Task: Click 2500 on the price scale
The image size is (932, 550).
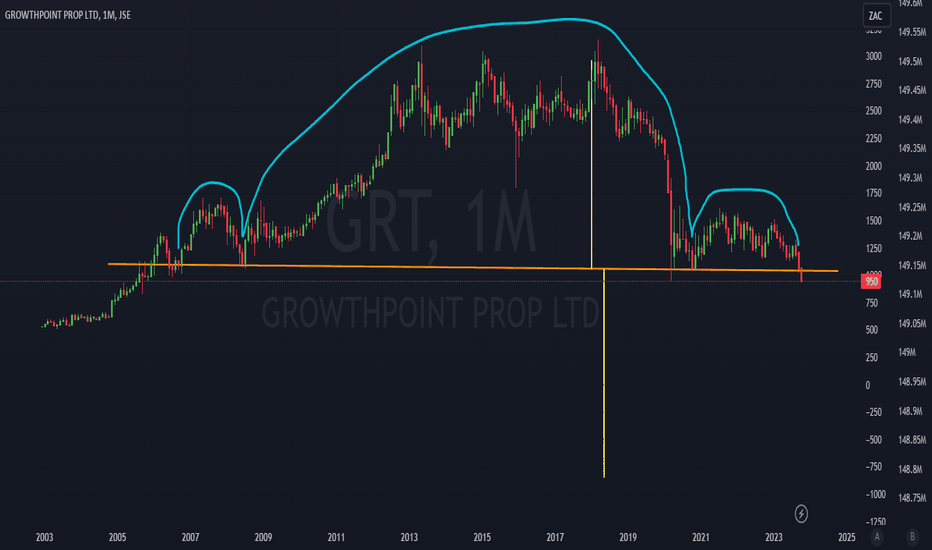Action: 873,111
